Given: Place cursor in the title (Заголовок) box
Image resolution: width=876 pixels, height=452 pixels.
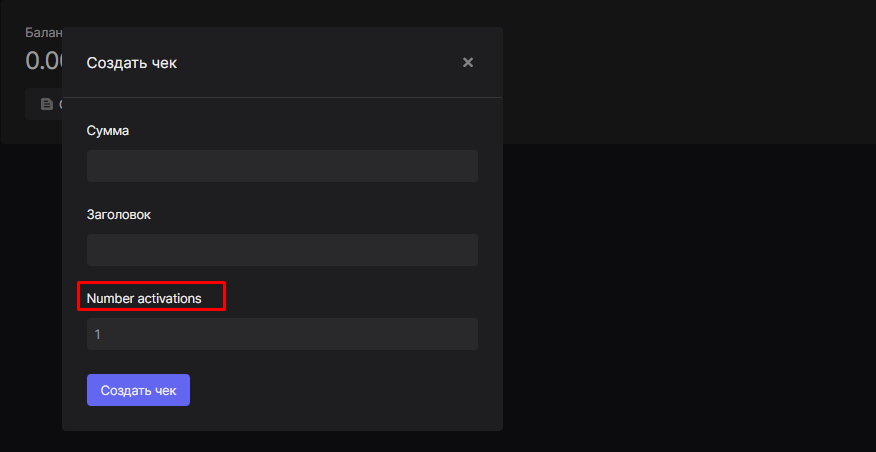Looking at the screenshot, I should (x=282, y=250).
